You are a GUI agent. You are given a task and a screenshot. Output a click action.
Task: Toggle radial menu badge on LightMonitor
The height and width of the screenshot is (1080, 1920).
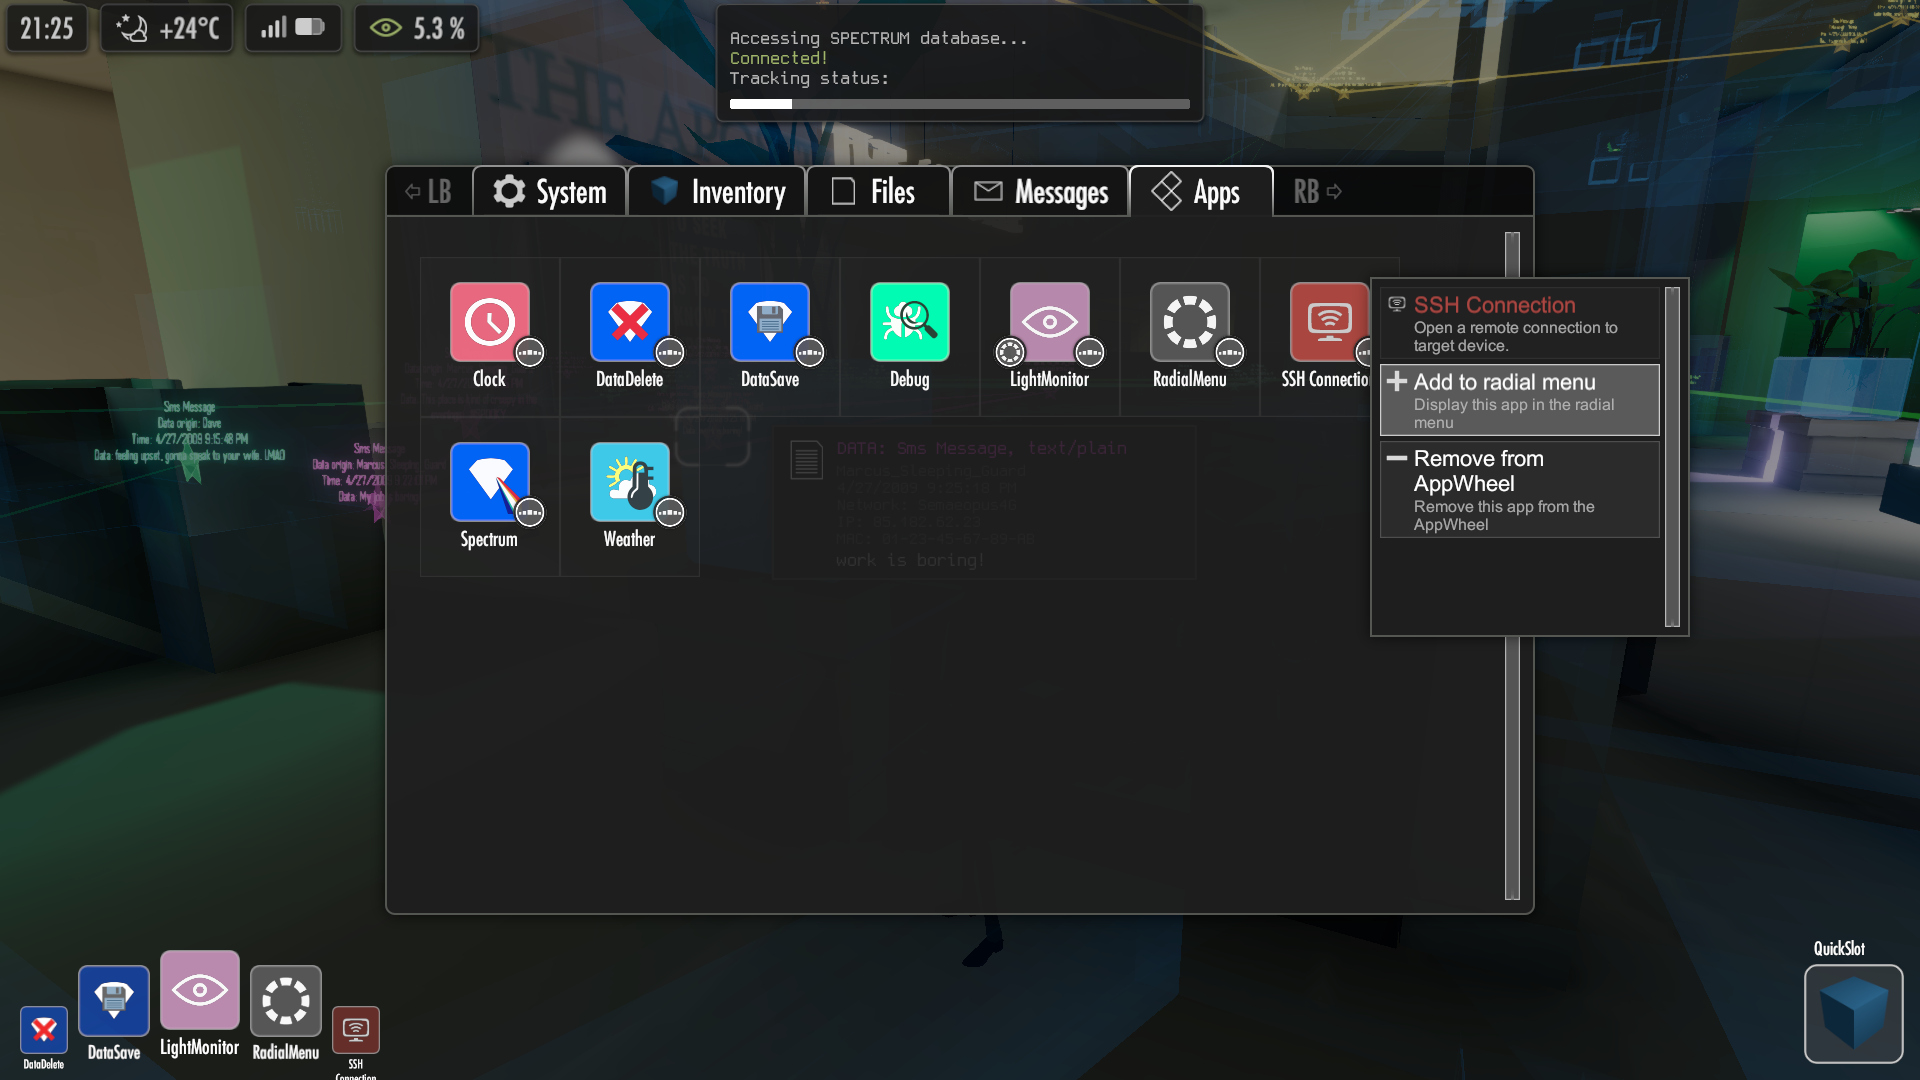click(1010, 352)
